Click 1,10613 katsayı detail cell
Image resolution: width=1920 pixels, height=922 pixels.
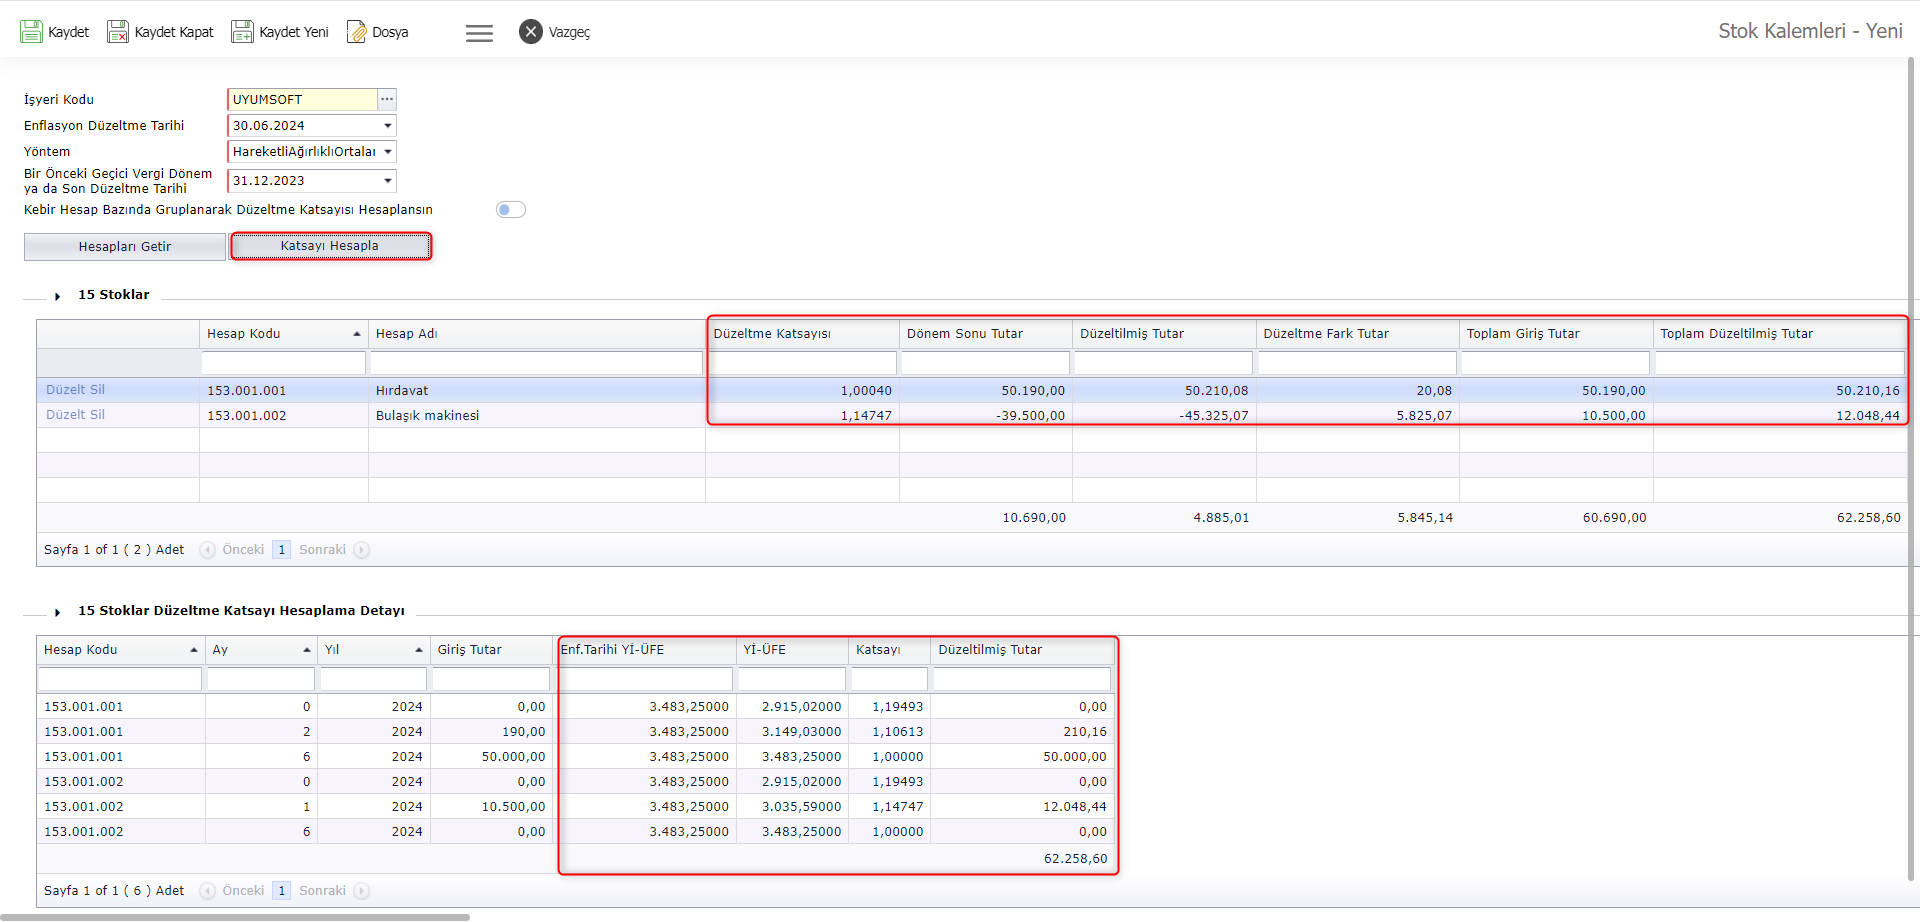coord(890,732)
